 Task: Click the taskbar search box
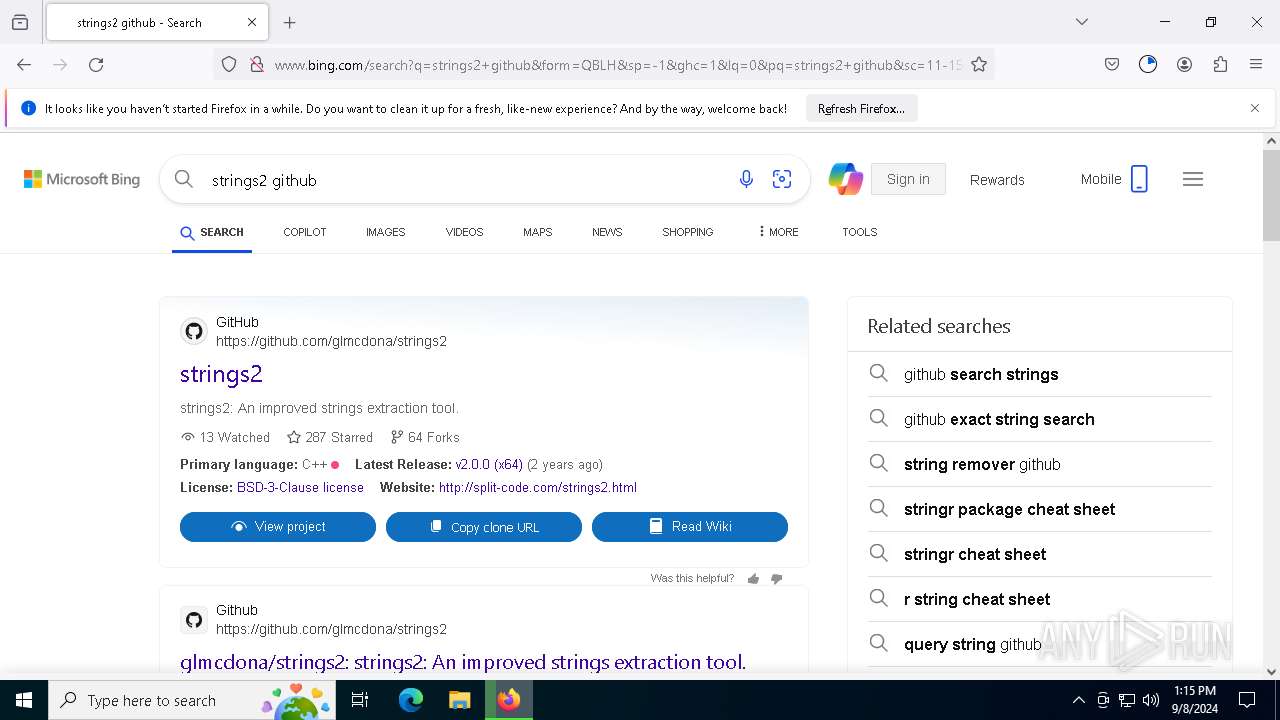click(192, 700)
